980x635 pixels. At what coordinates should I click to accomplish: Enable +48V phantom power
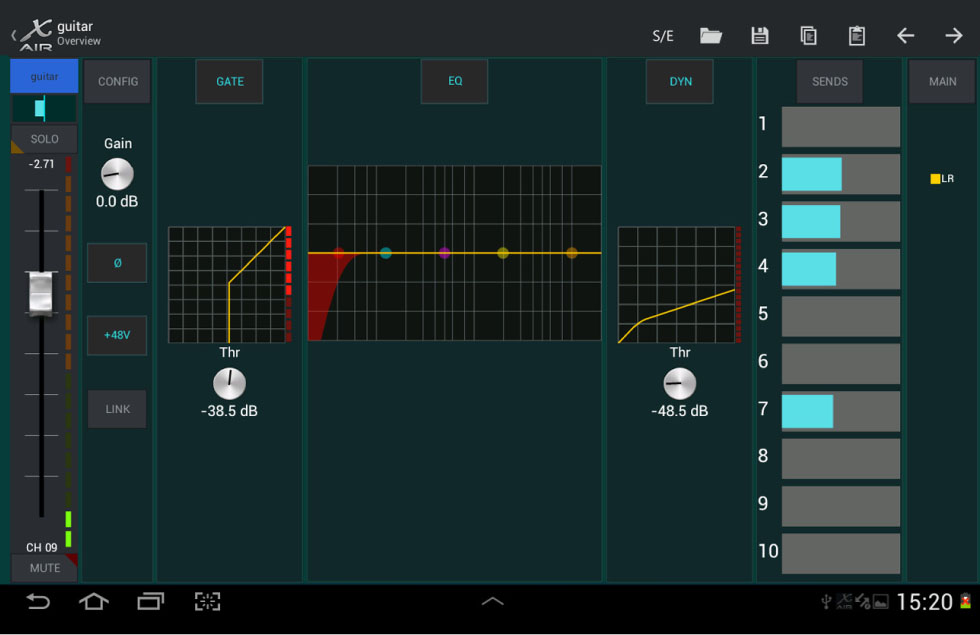point(117,335)
